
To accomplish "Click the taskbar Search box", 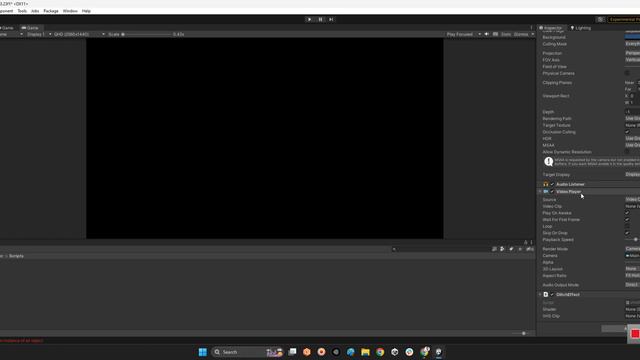I will (247, 352).
